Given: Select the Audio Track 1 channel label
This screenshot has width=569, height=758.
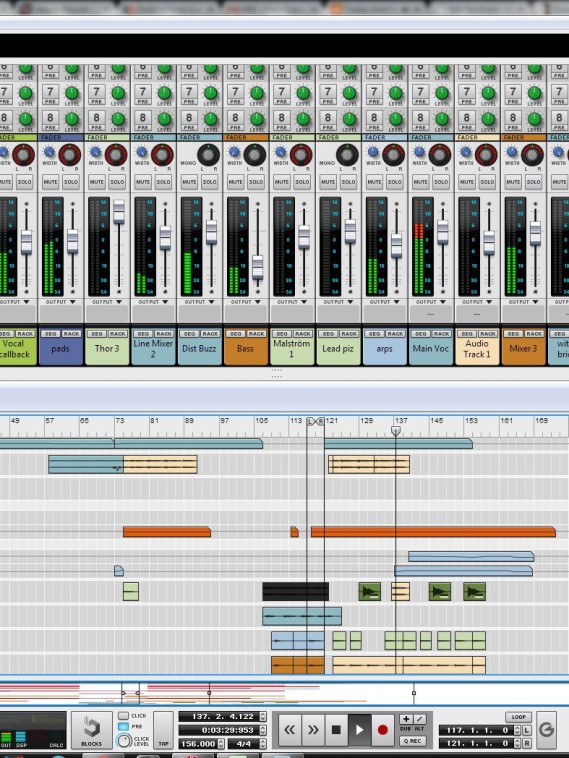Looking at the screenshot, I should (x=477, y=349).
